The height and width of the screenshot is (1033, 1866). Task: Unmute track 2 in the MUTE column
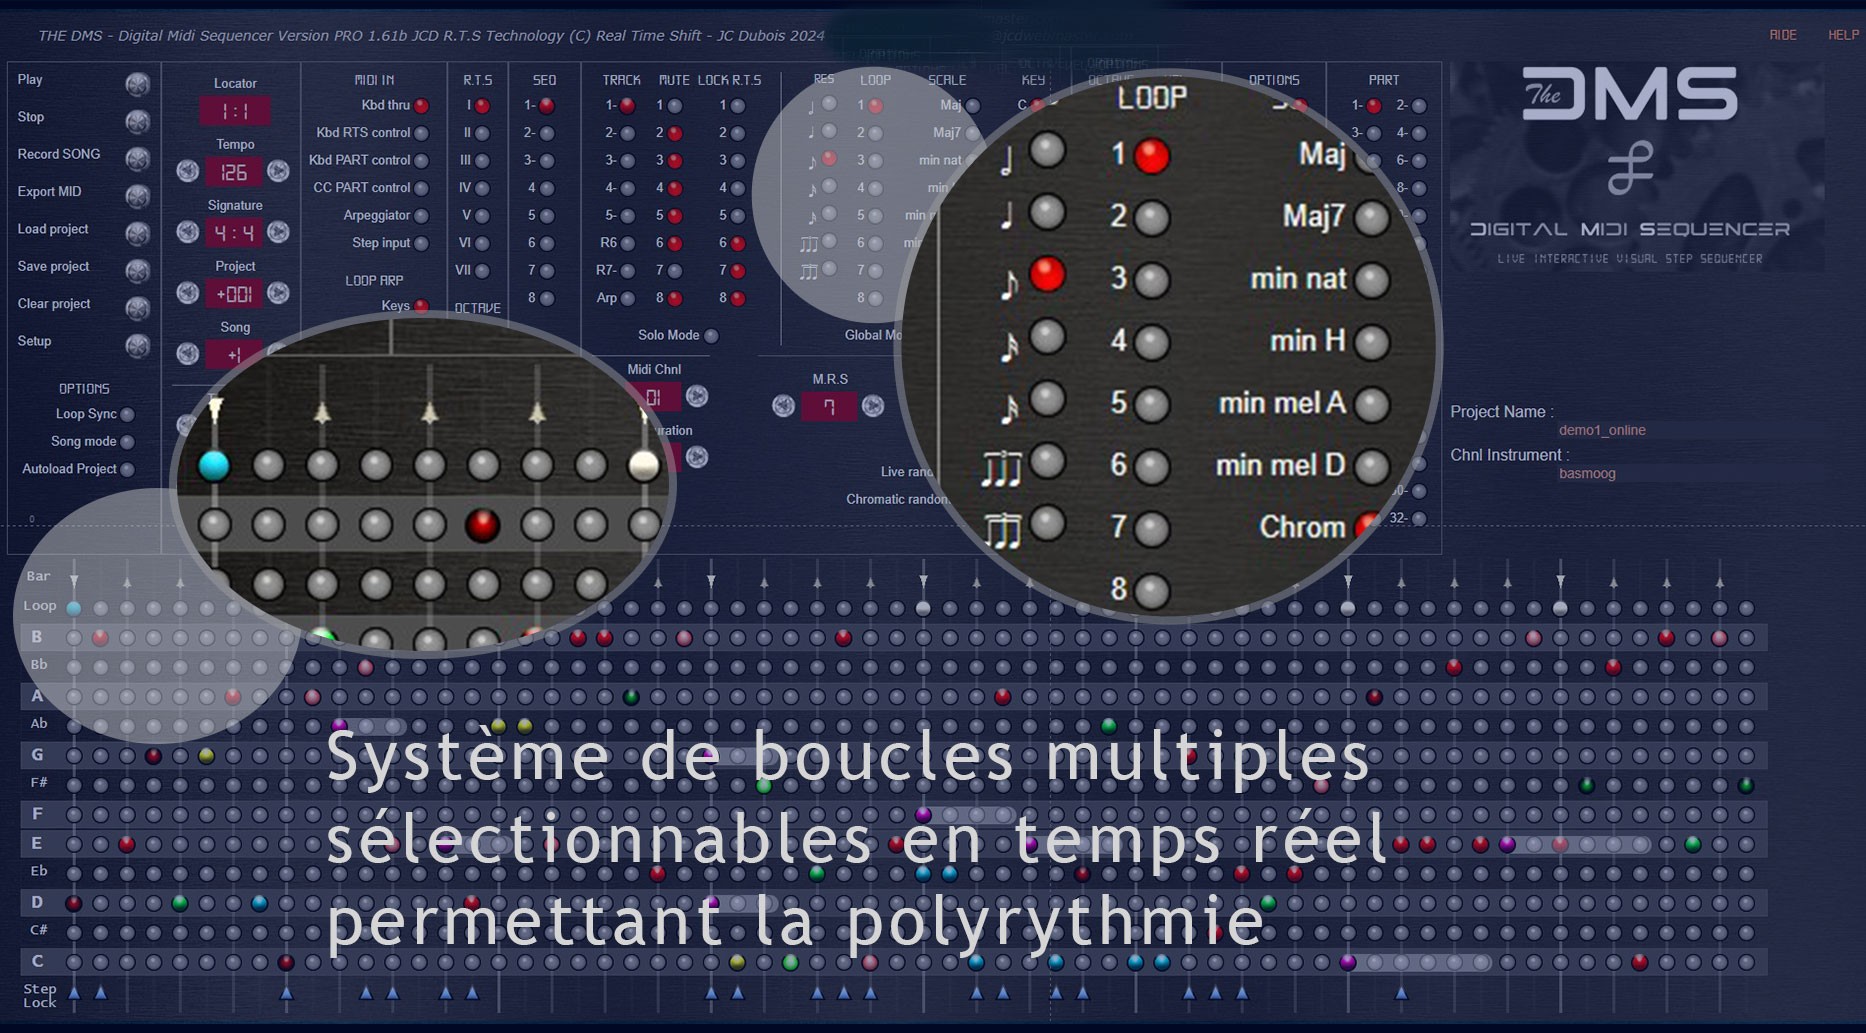coord(675,133)
